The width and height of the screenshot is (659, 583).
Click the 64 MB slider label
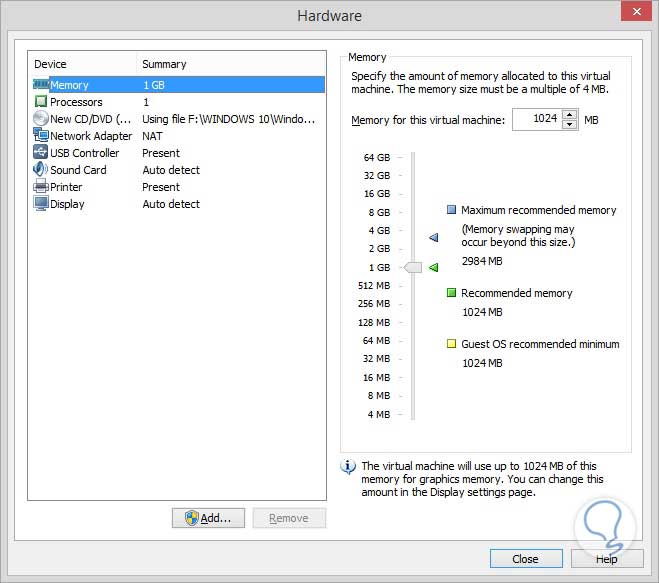(x=377, y=340)
